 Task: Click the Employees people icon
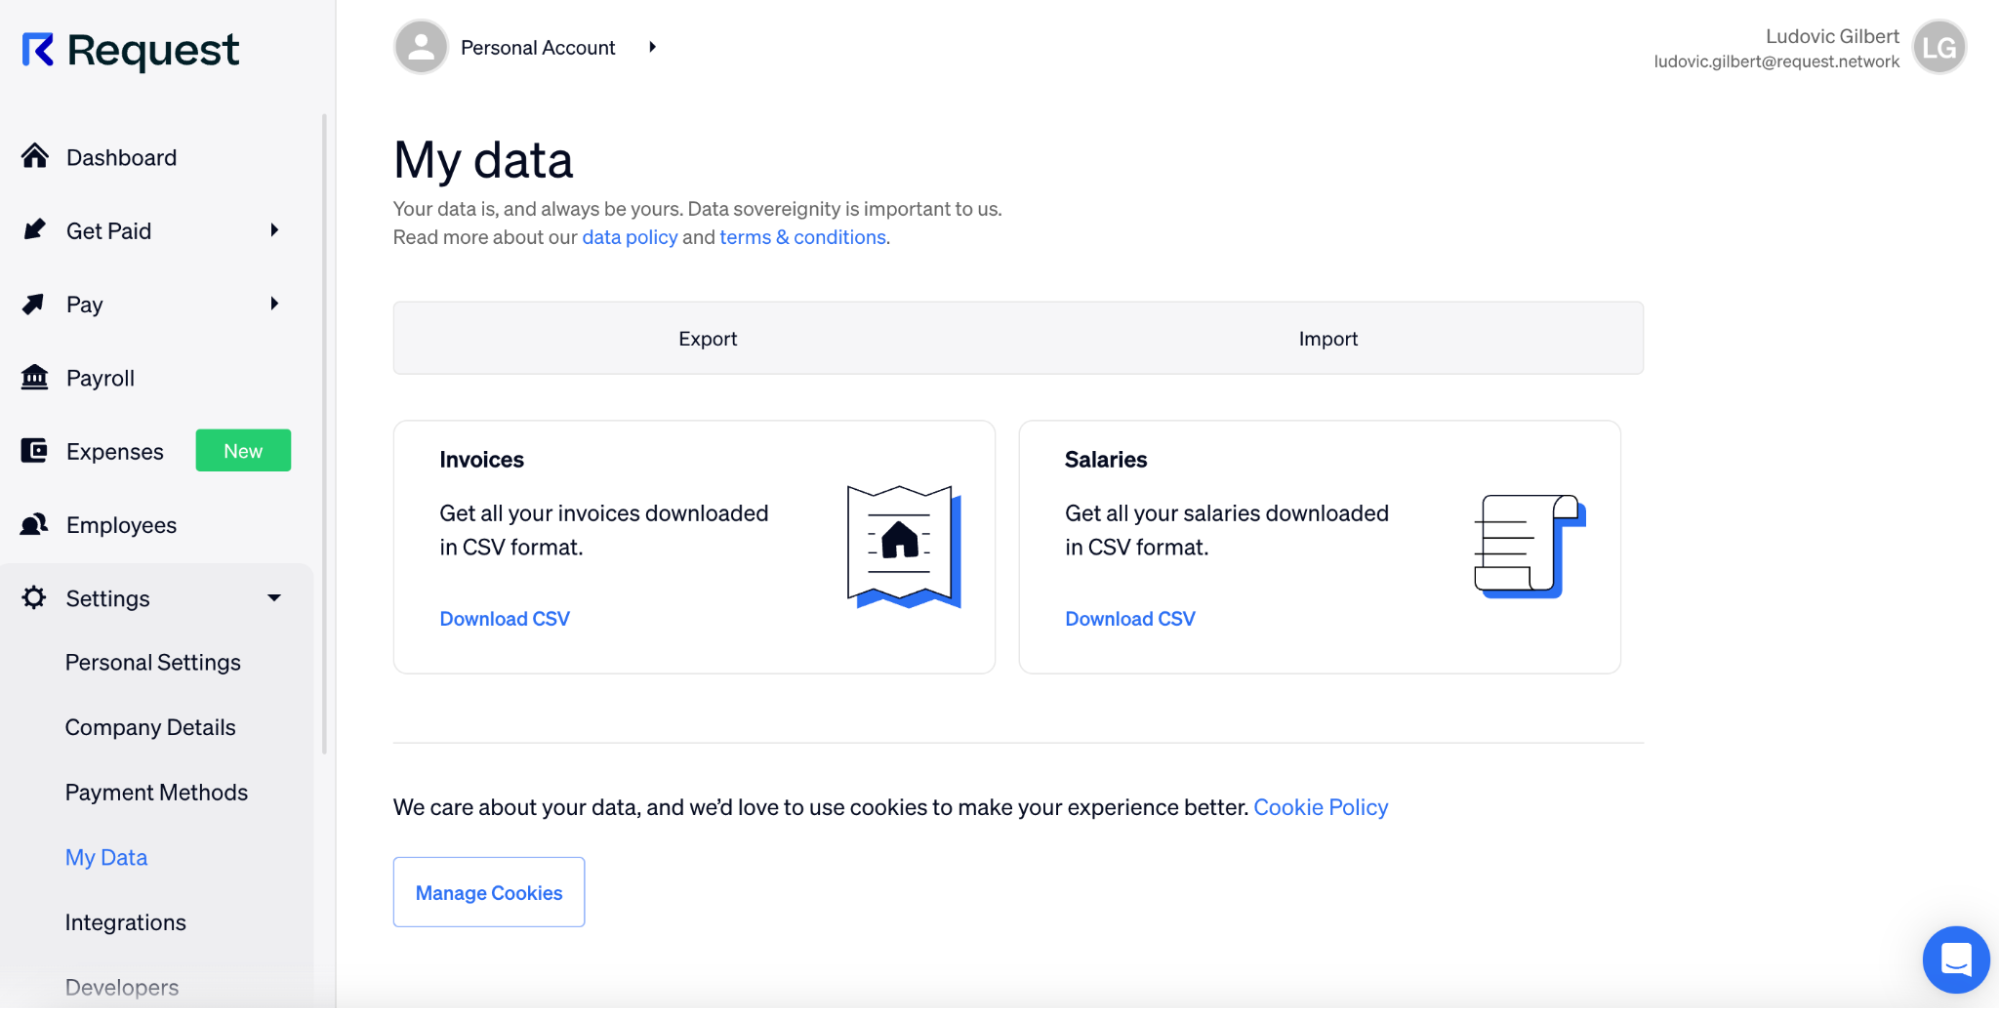click(x=34, y=524)
